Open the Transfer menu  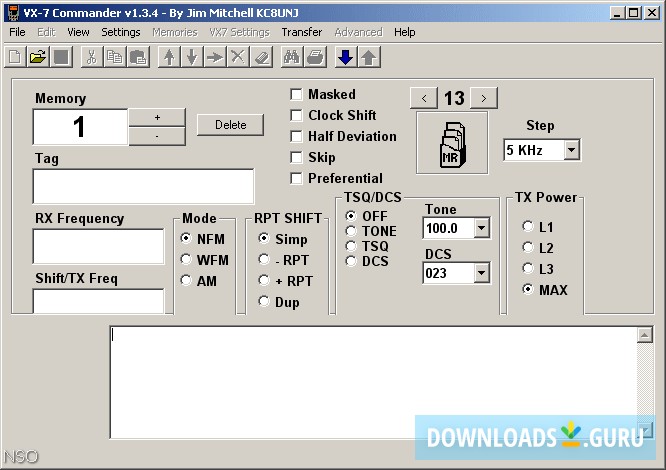[302, 32]
